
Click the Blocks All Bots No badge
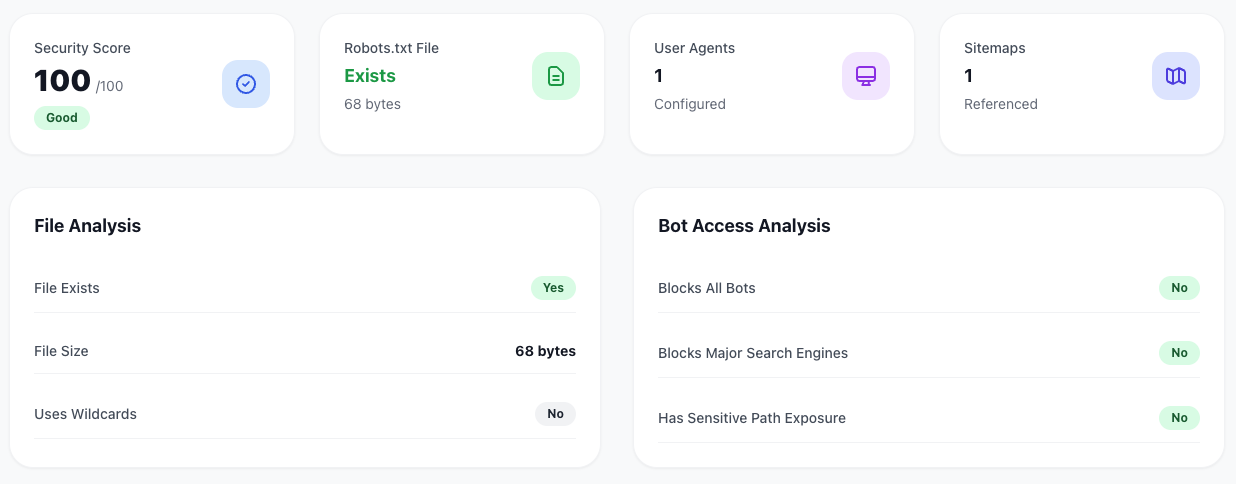[1179, 288]
